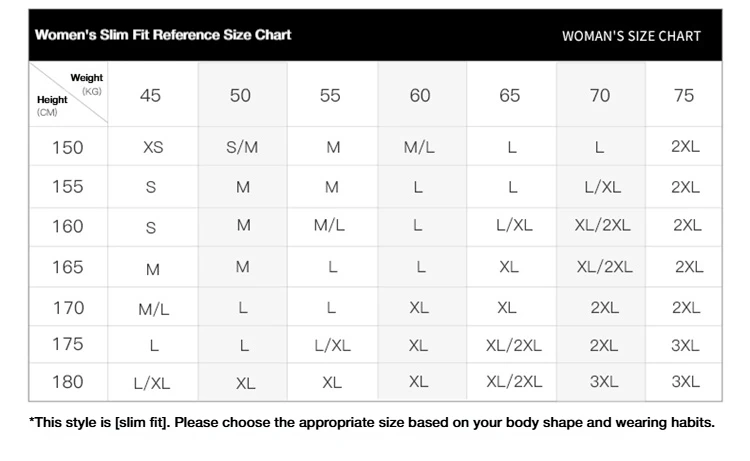Click the L/XL cell in the 155 row
750x461 pixels.
coord(603,187)
